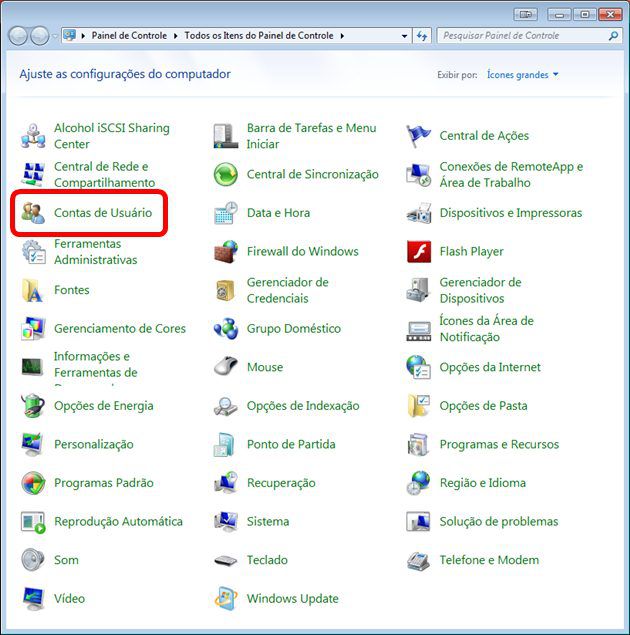Open the Gerenciador de Dispositivos link
The height and width of the screenshot is (635, 630).
point(481,290)
